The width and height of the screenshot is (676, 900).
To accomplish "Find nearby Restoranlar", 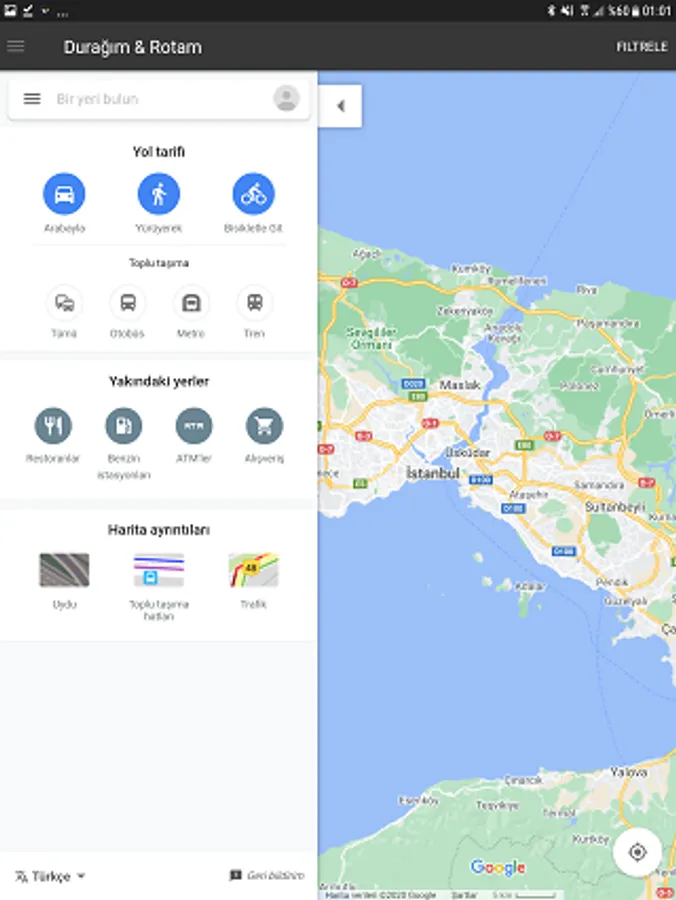I will pos(53,426).
